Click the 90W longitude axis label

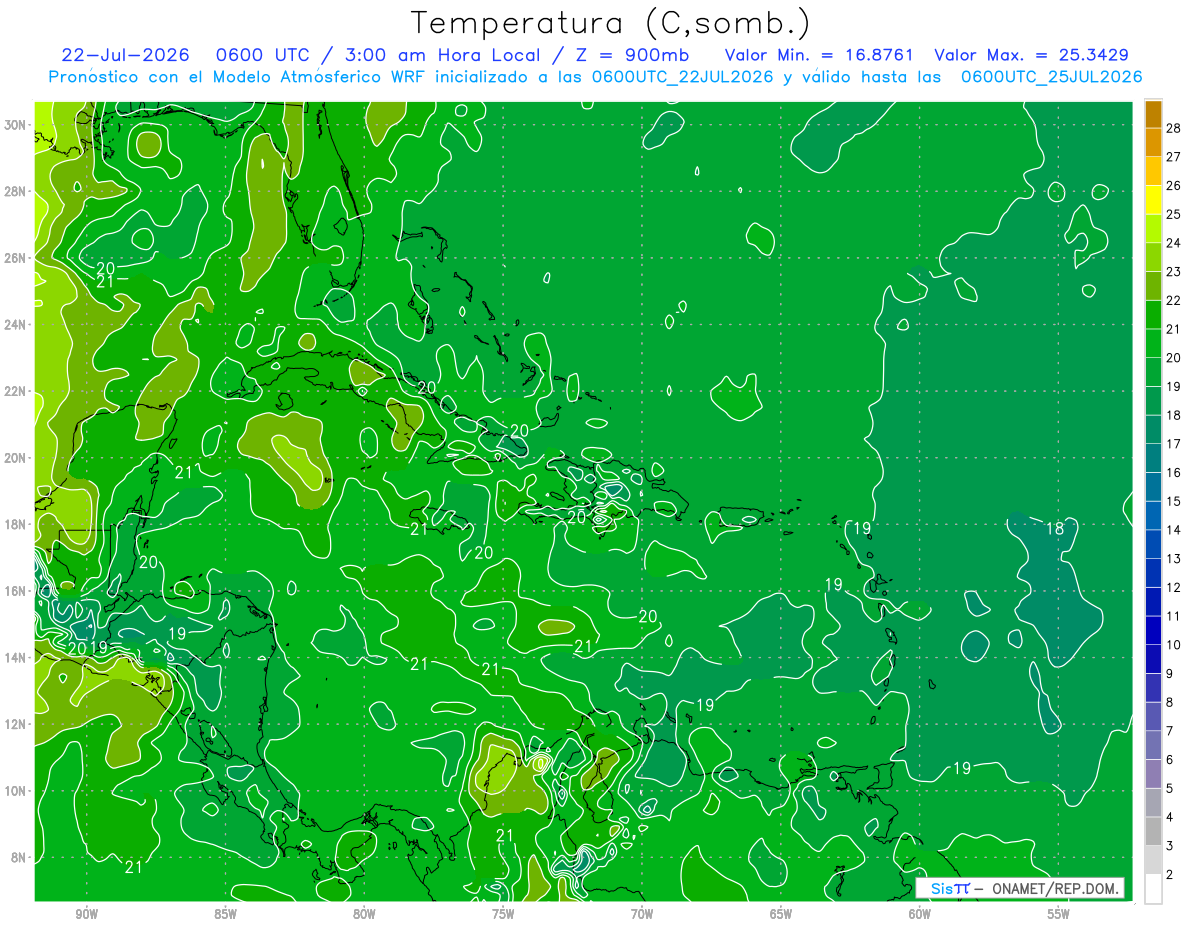coord(86,914)
